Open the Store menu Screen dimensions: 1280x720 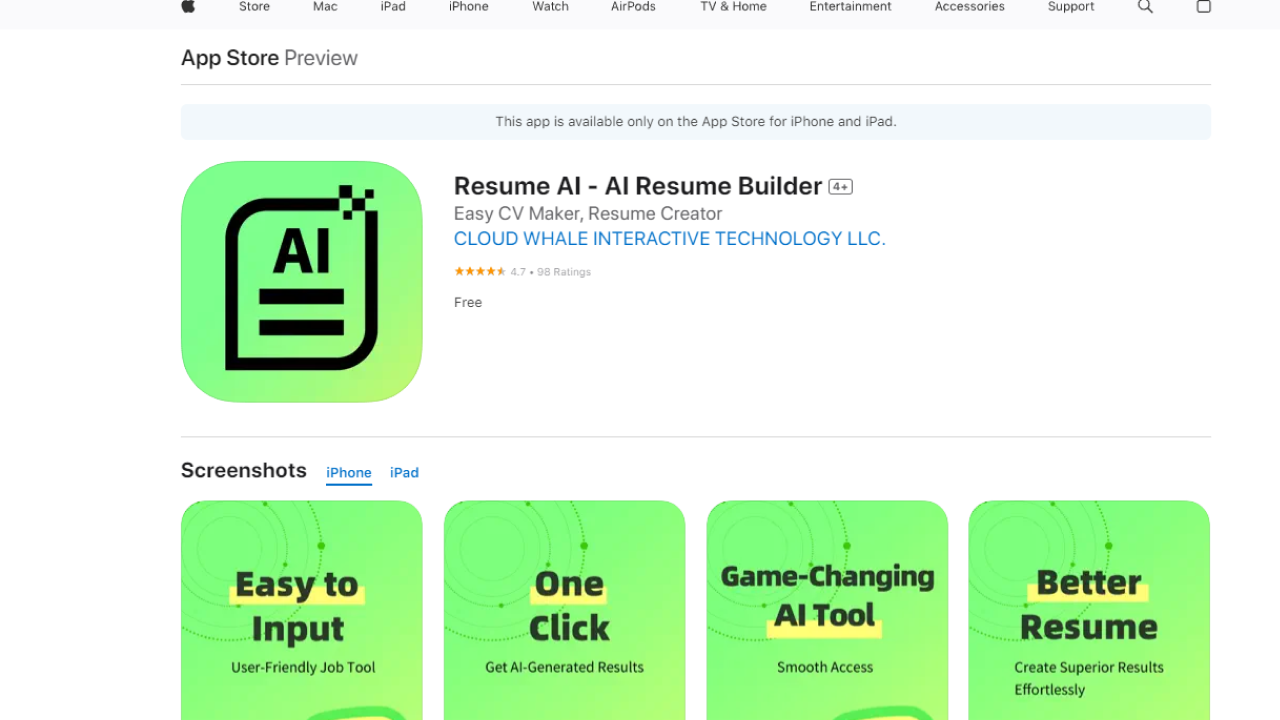pos(254,6)
